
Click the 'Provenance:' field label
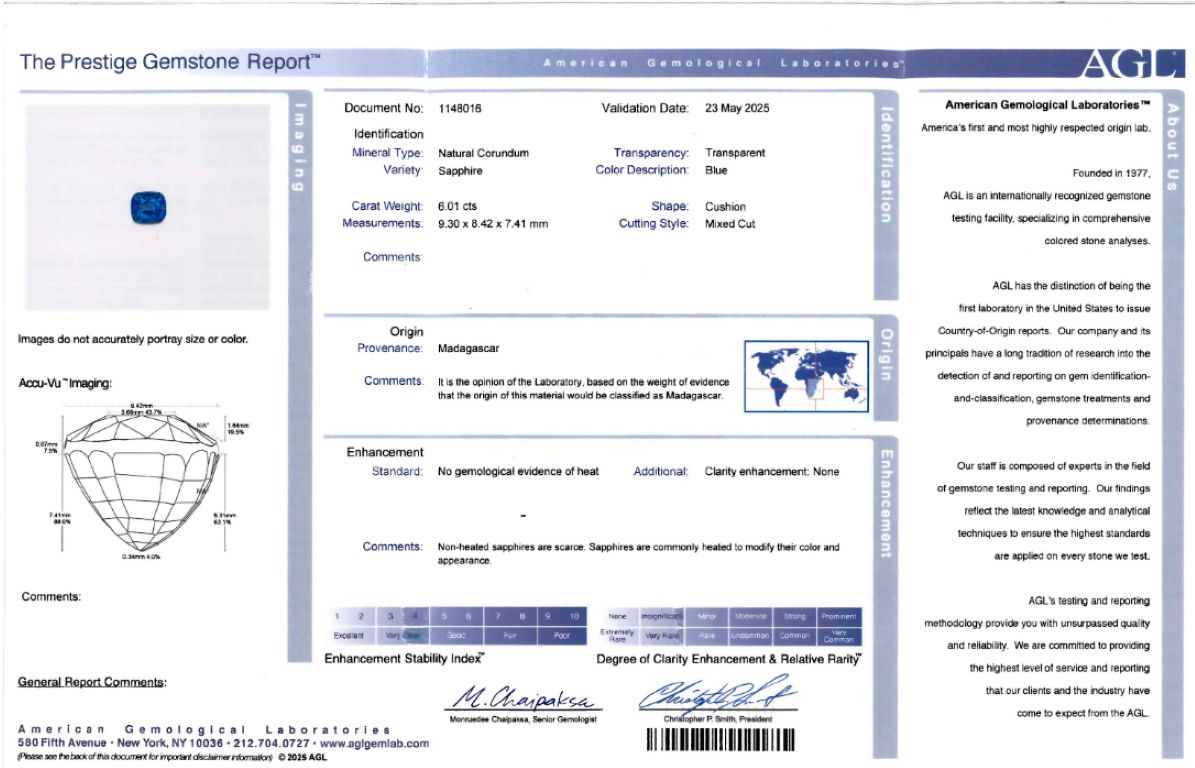(389, 348)
